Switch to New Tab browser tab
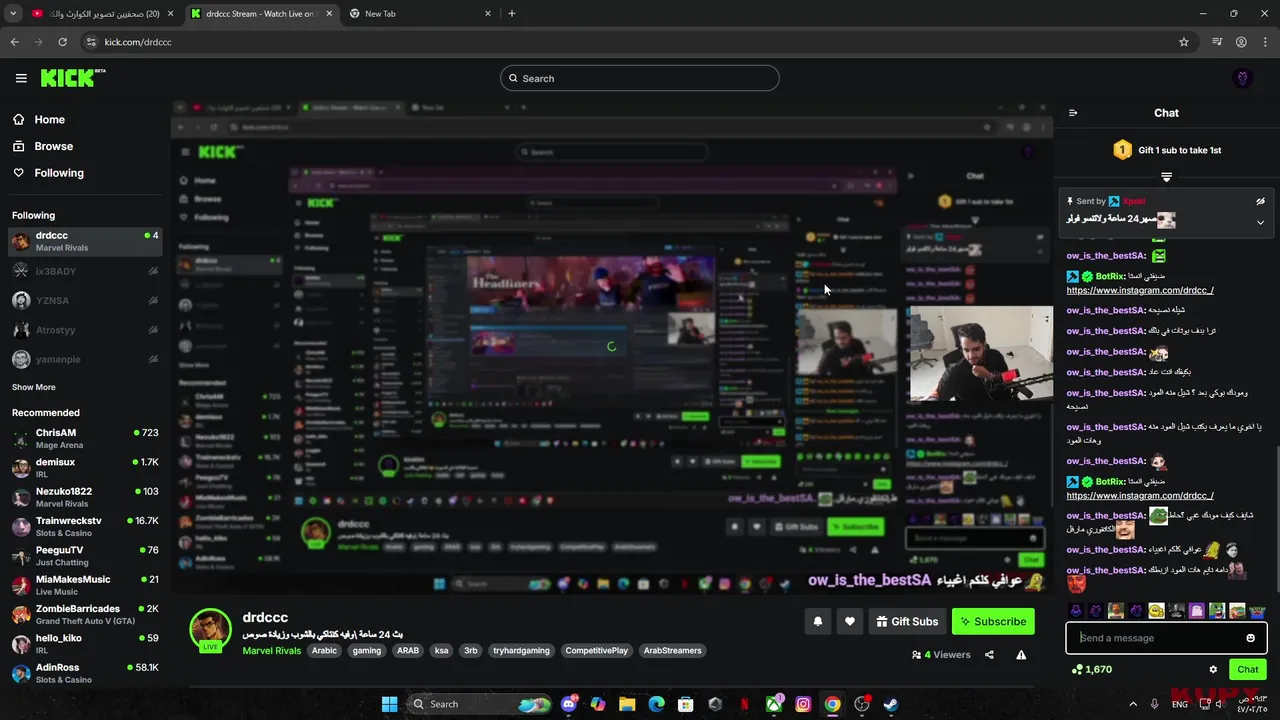The width and height of the screenshot is (1280, 720). coord(420,14)
